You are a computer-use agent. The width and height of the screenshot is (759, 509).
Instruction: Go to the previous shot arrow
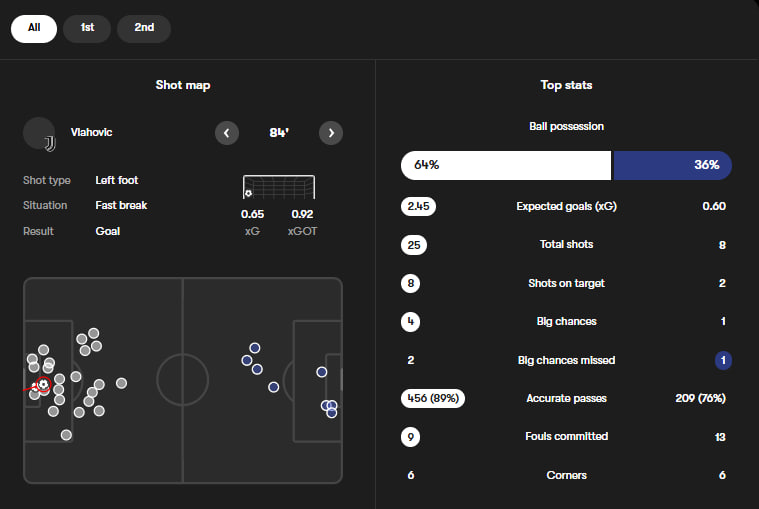[227, 133]
